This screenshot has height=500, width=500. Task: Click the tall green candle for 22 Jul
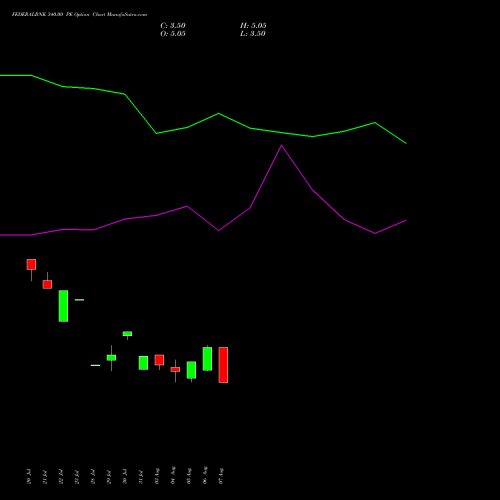pos(63,306)
